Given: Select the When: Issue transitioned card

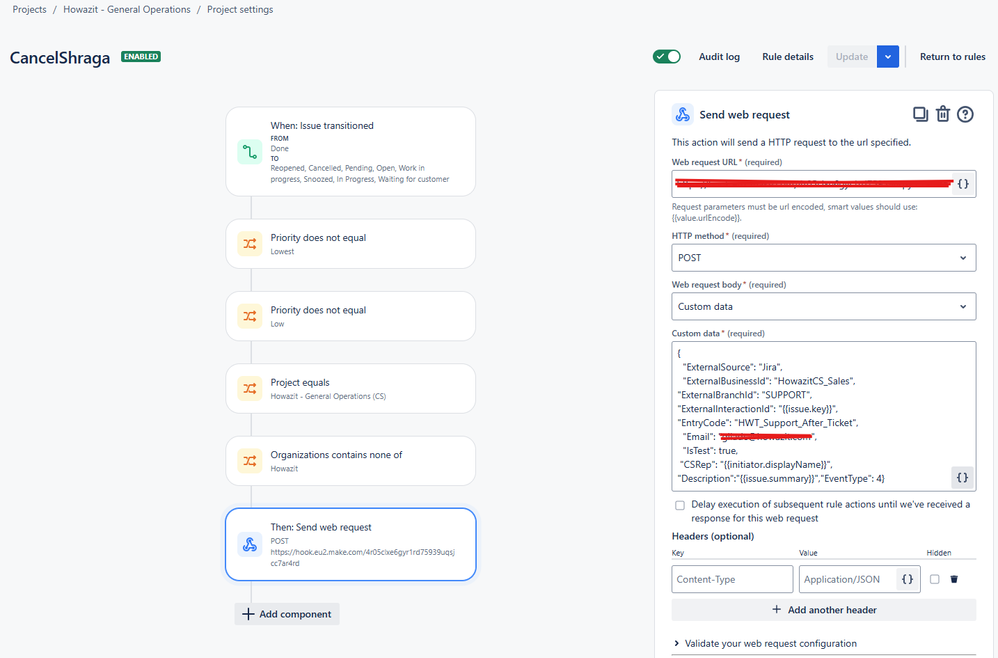Looking at the screenshot, I should [351, 151].
